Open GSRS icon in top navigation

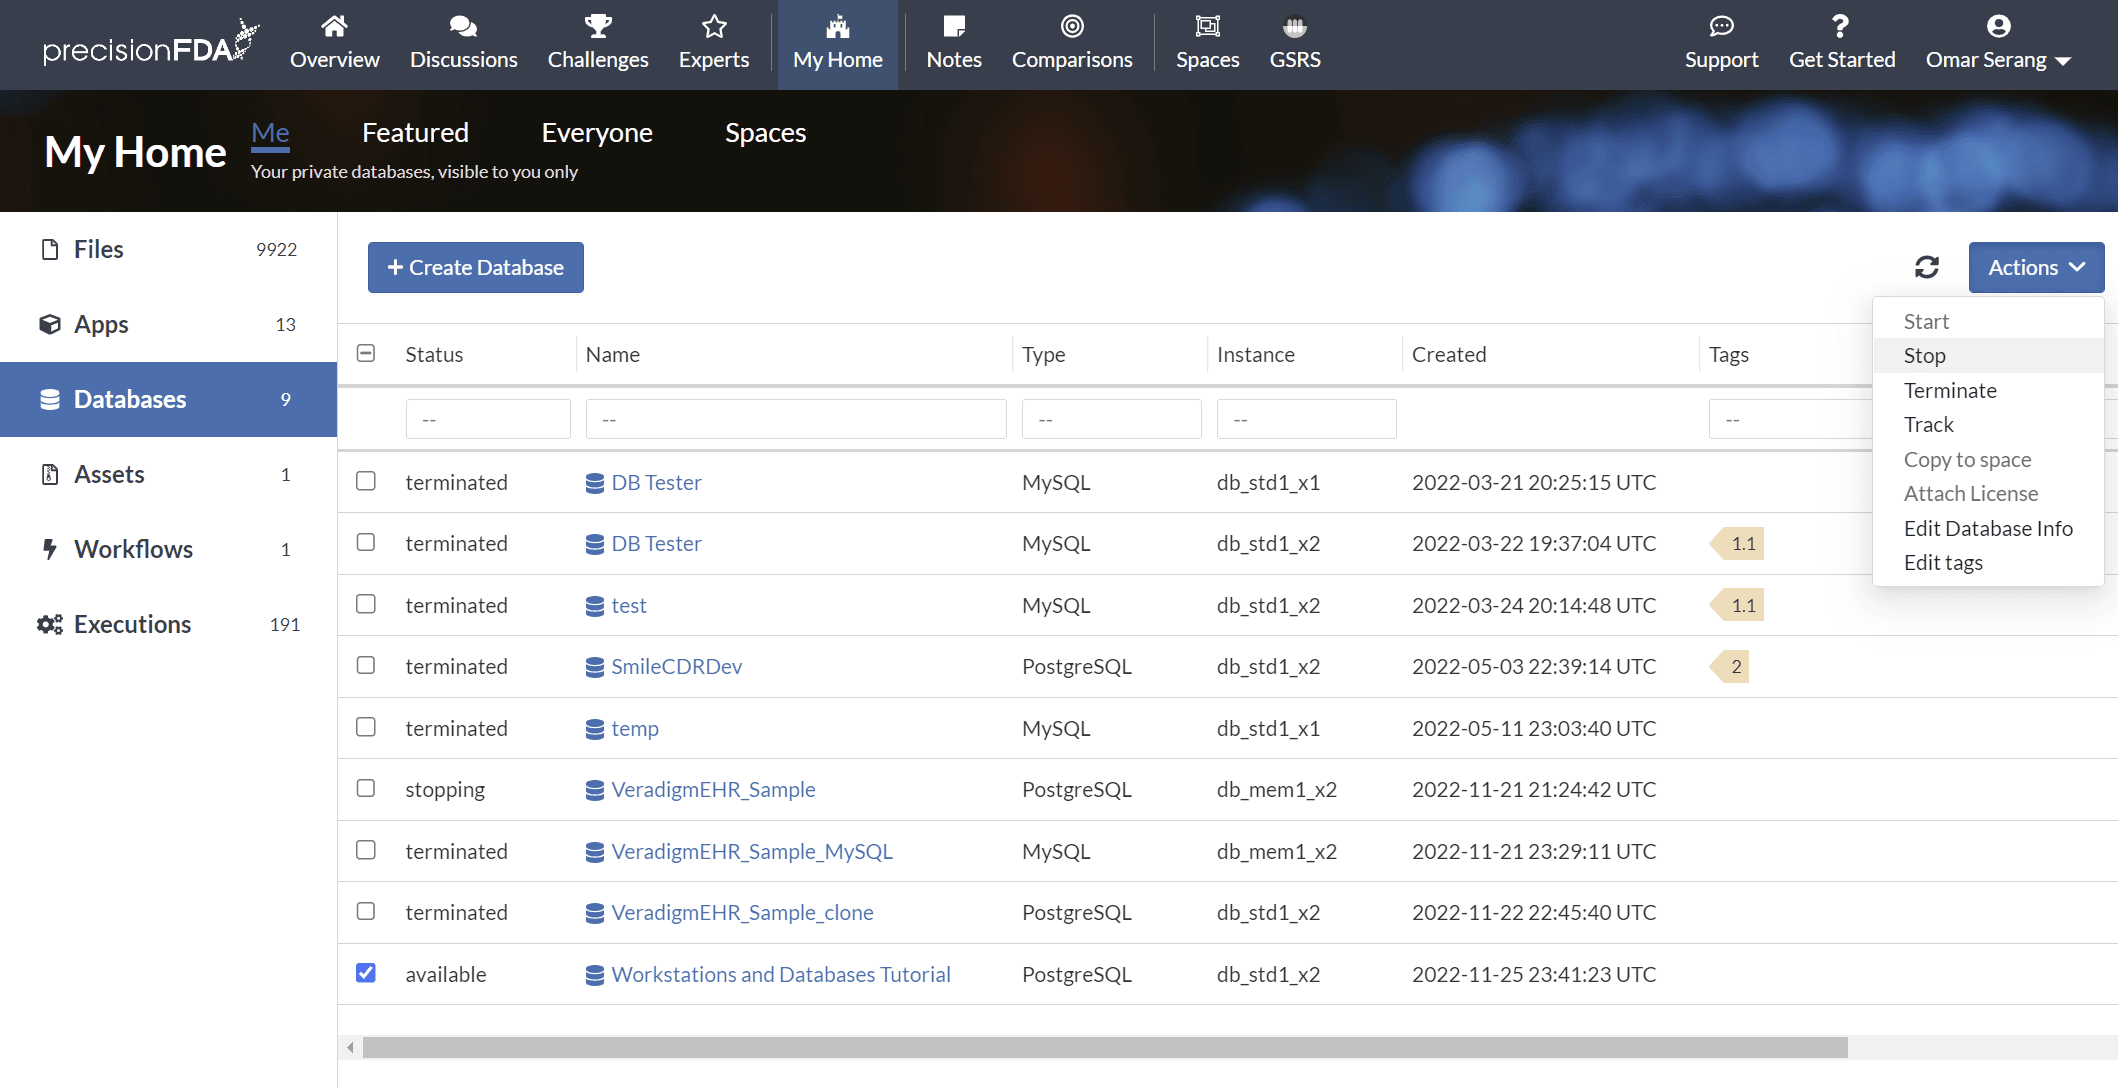[x=1295, y=27]
